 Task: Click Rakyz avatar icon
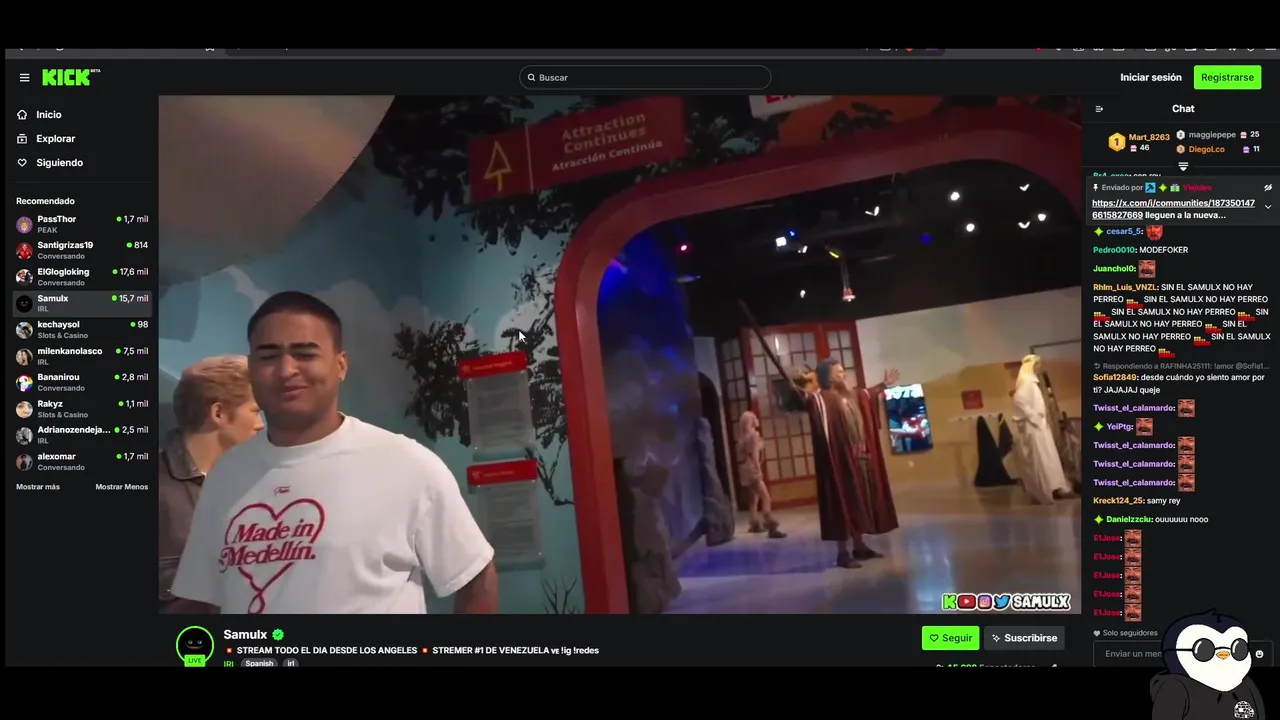(24, 409)
